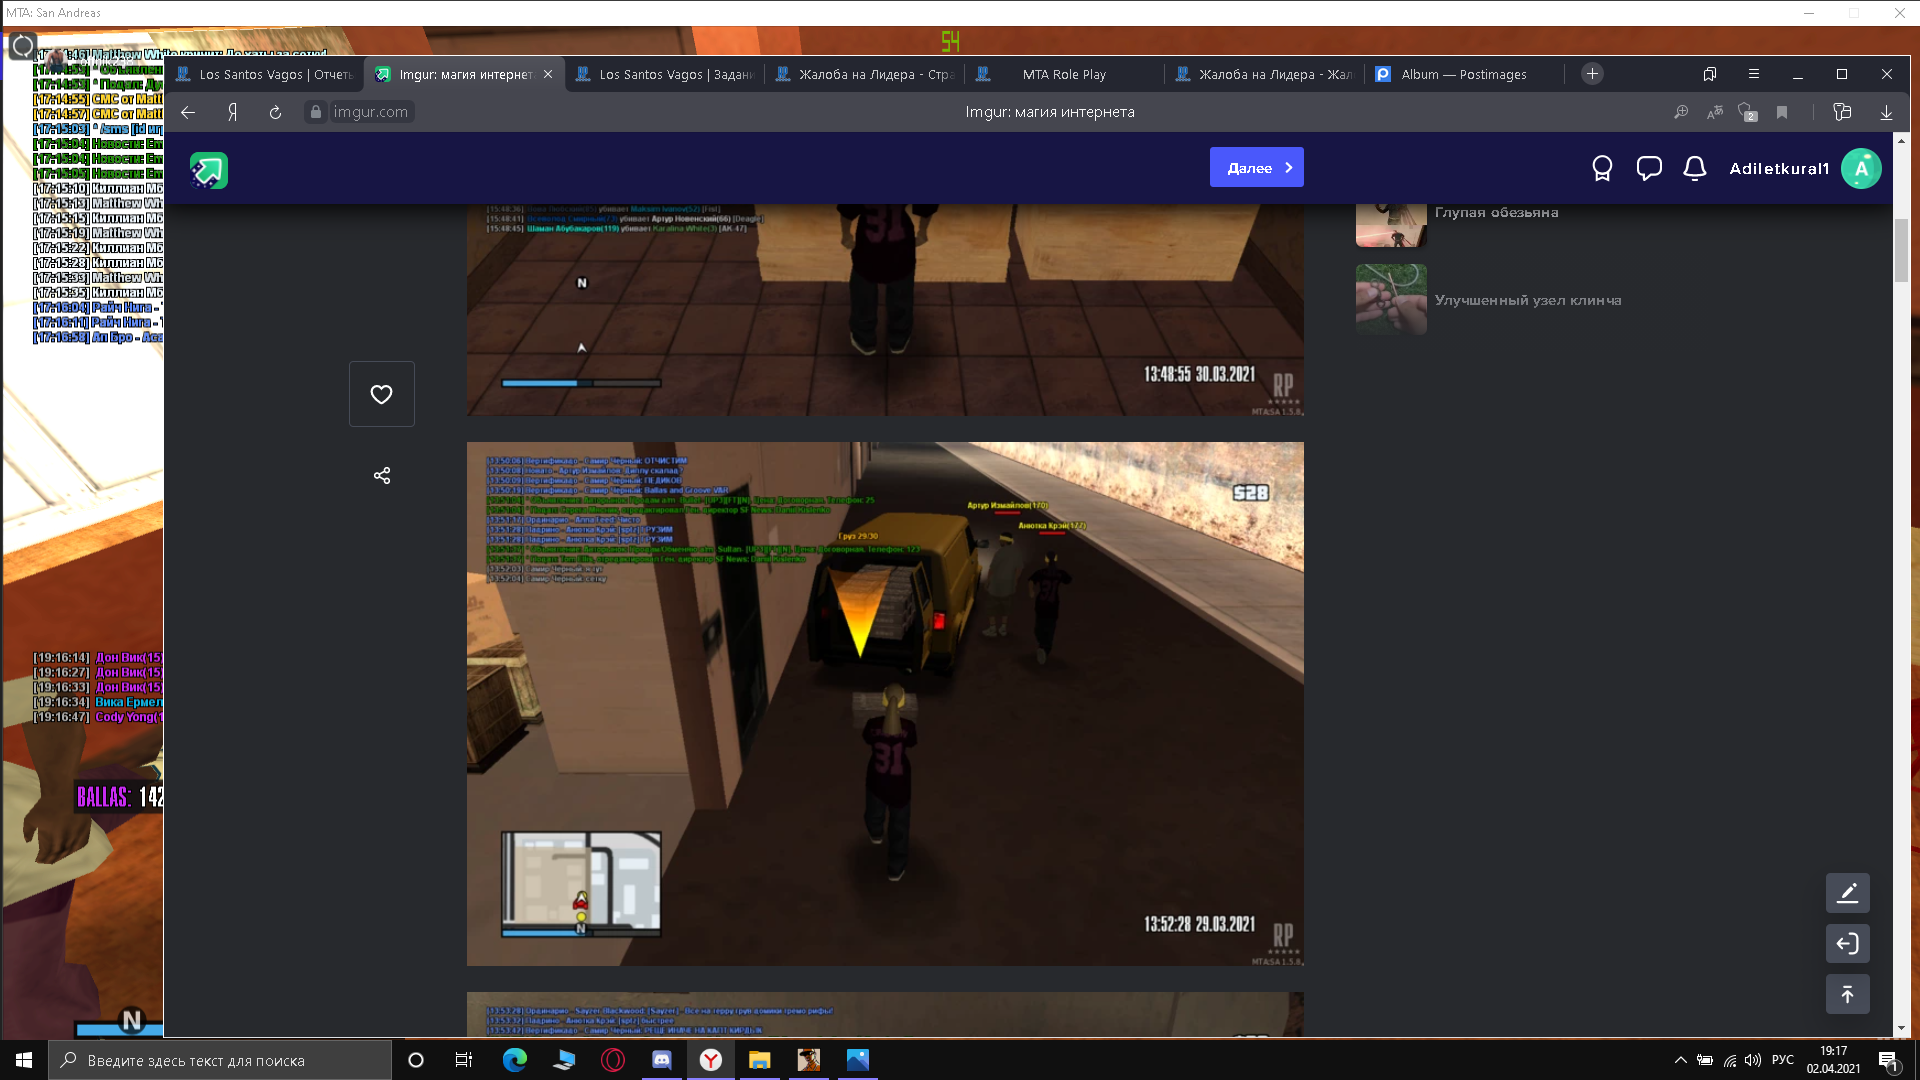Click the Imgur trophy badge icon
The image size is (1920, 1080).
pos(1602,168)
